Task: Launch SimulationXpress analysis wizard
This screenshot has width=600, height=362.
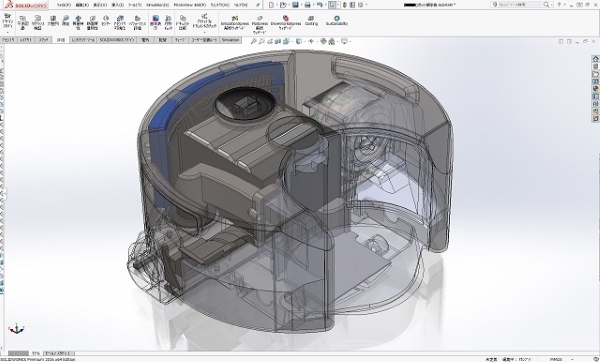Action: [x=235, y=23]
